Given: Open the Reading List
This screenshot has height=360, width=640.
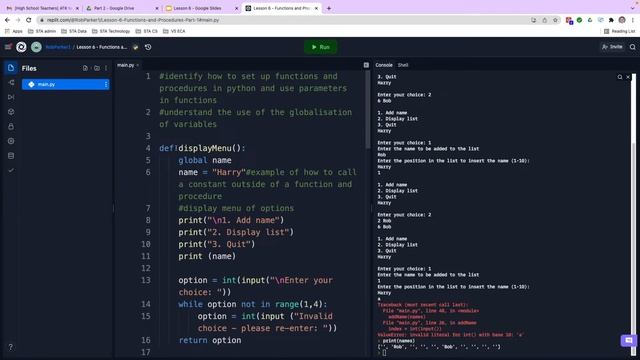Looking at the screenshot, I should (x=619, y=31).
